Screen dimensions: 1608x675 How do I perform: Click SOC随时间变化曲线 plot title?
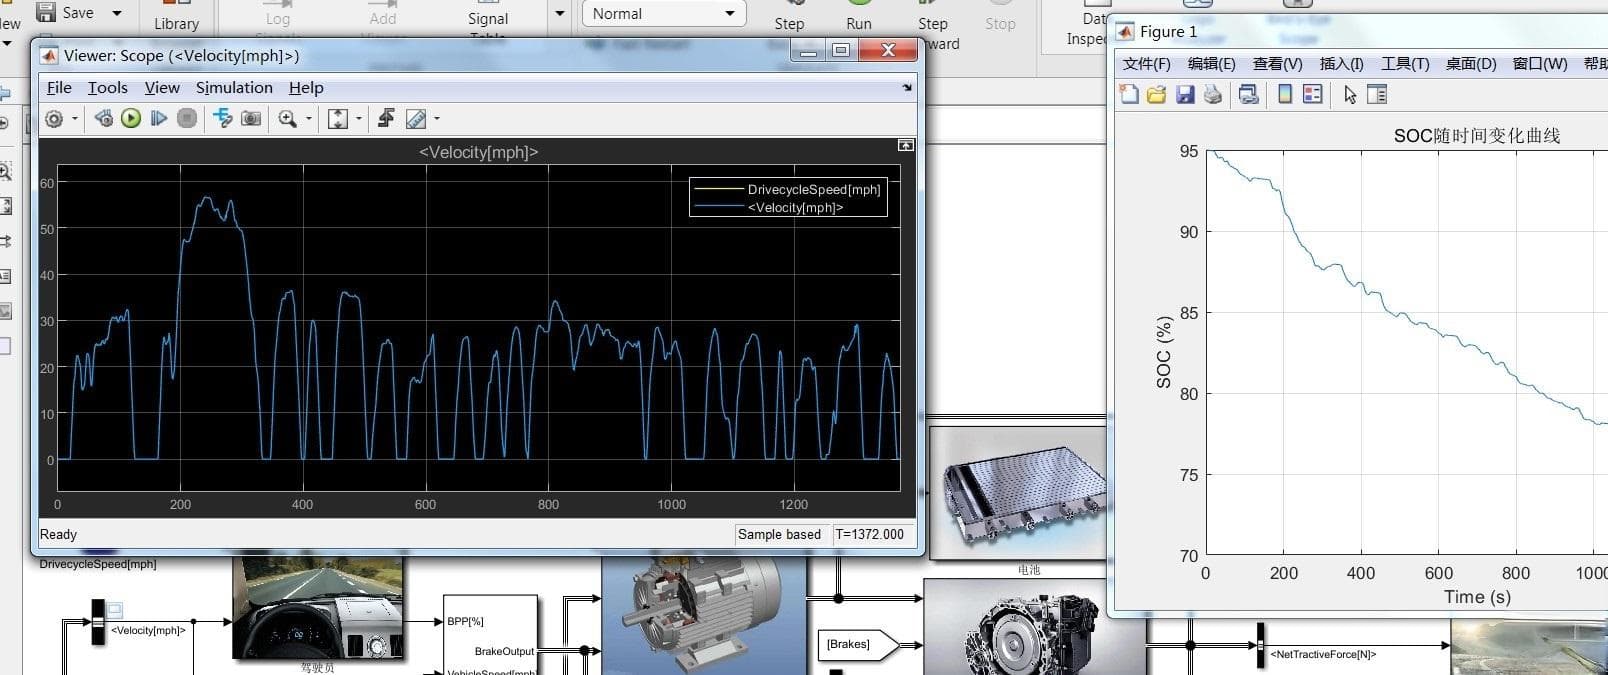pos(1477,135)
